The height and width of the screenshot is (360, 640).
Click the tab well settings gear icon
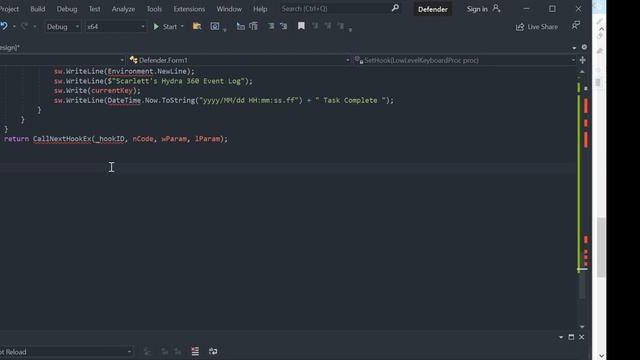tap(584, 47)
